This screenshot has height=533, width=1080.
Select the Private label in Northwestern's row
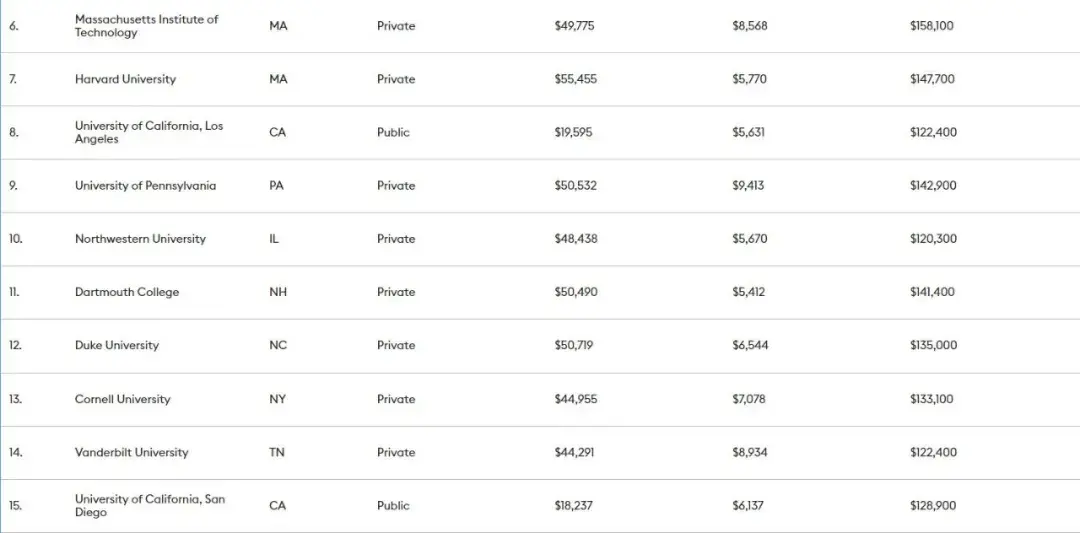pos(396,239)
